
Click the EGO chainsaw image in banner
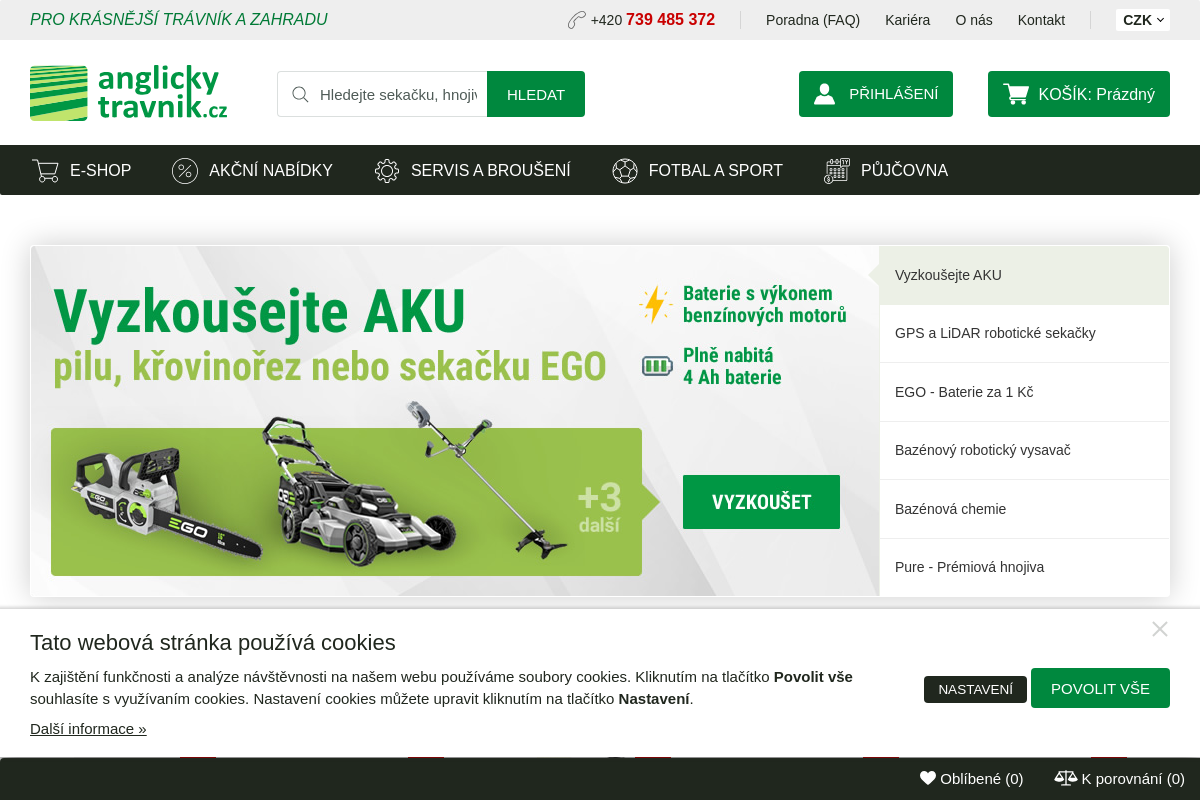[166, 503]
